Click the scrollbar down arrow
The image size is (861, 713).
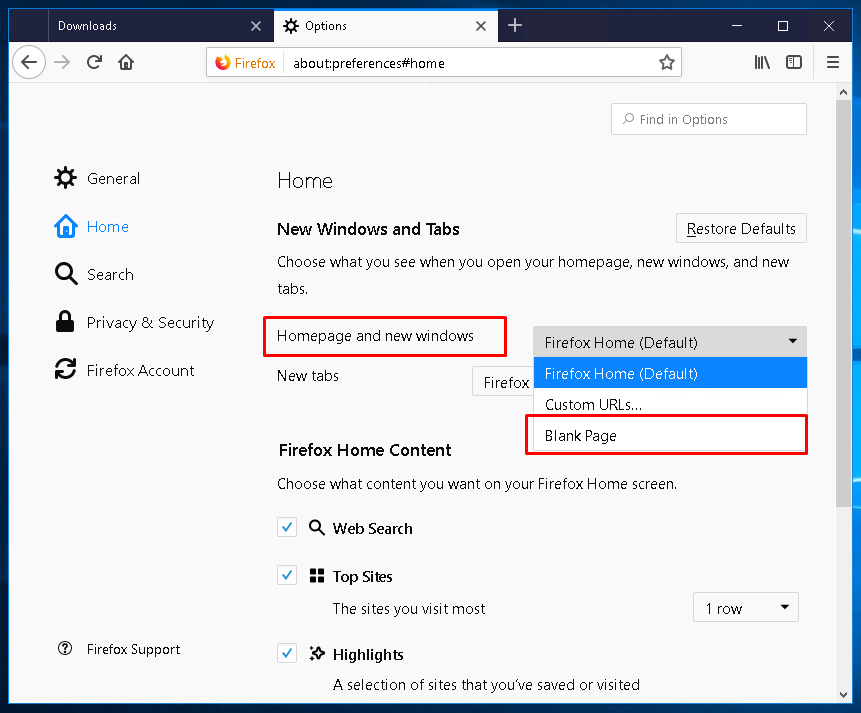click(843, 695)
